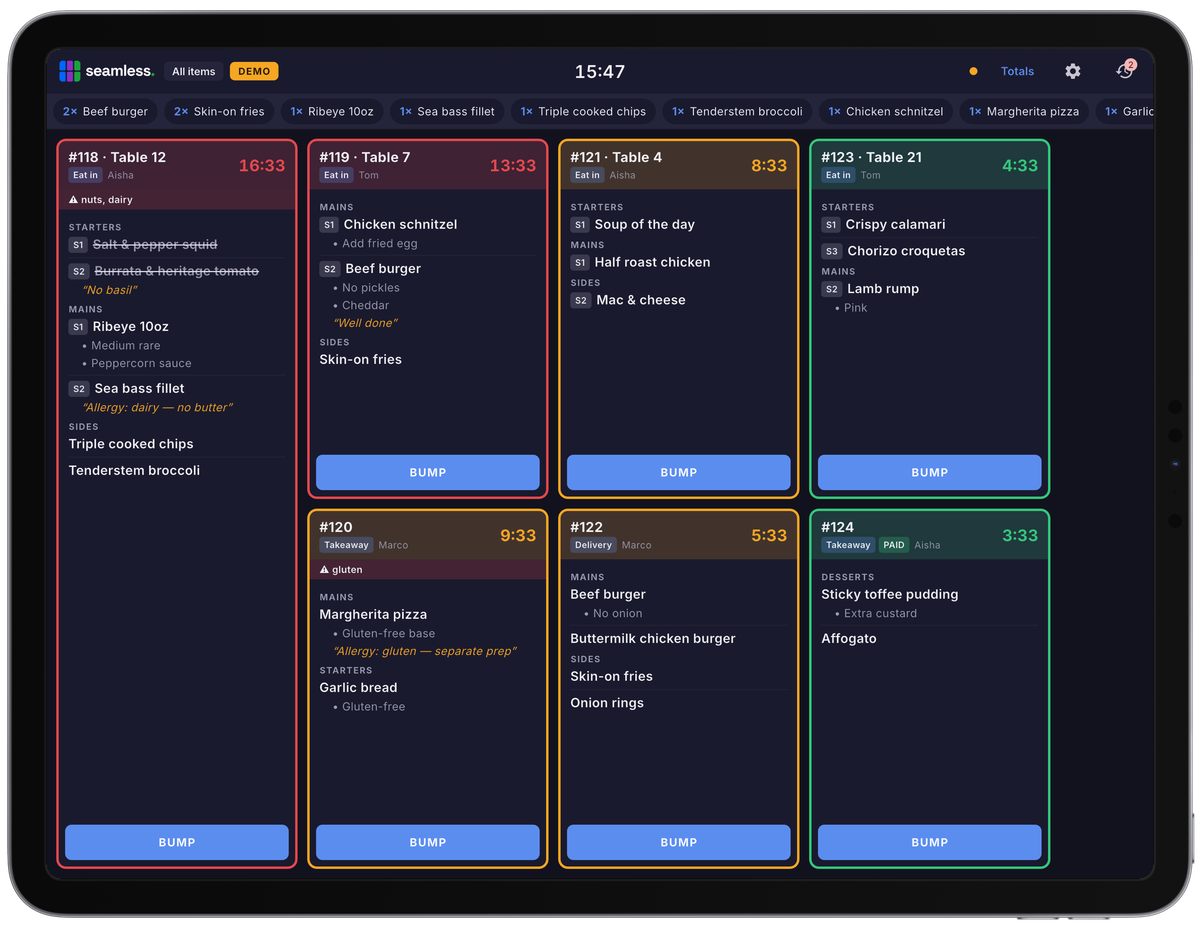Click the "Well done" note on Beef burger
The image size is (1200, 928).
(365, 323)
